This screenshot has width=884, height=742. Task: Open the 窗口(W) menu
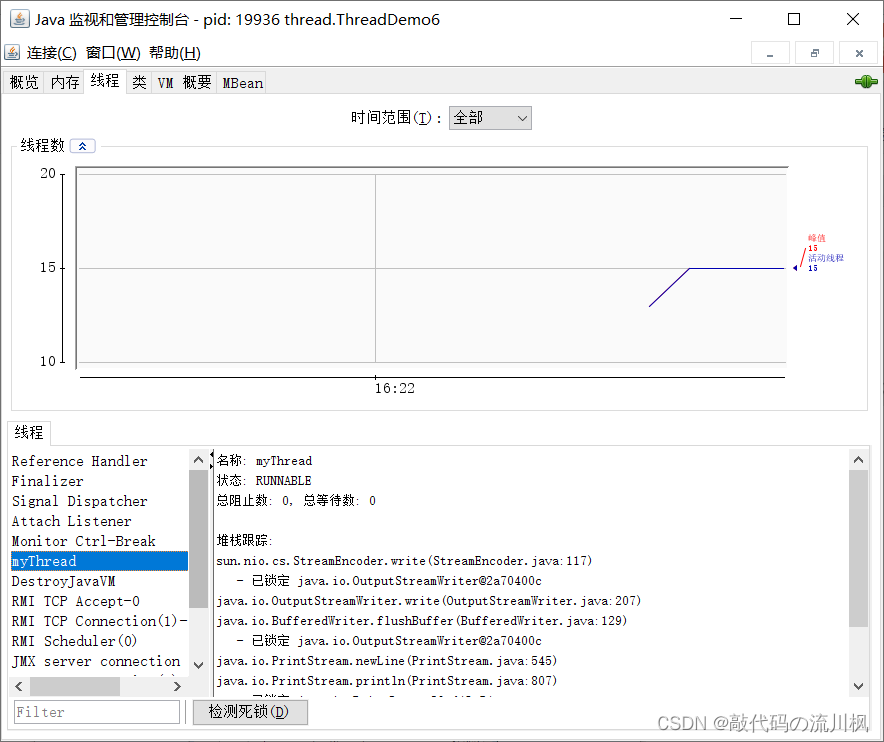coord(113,53)
